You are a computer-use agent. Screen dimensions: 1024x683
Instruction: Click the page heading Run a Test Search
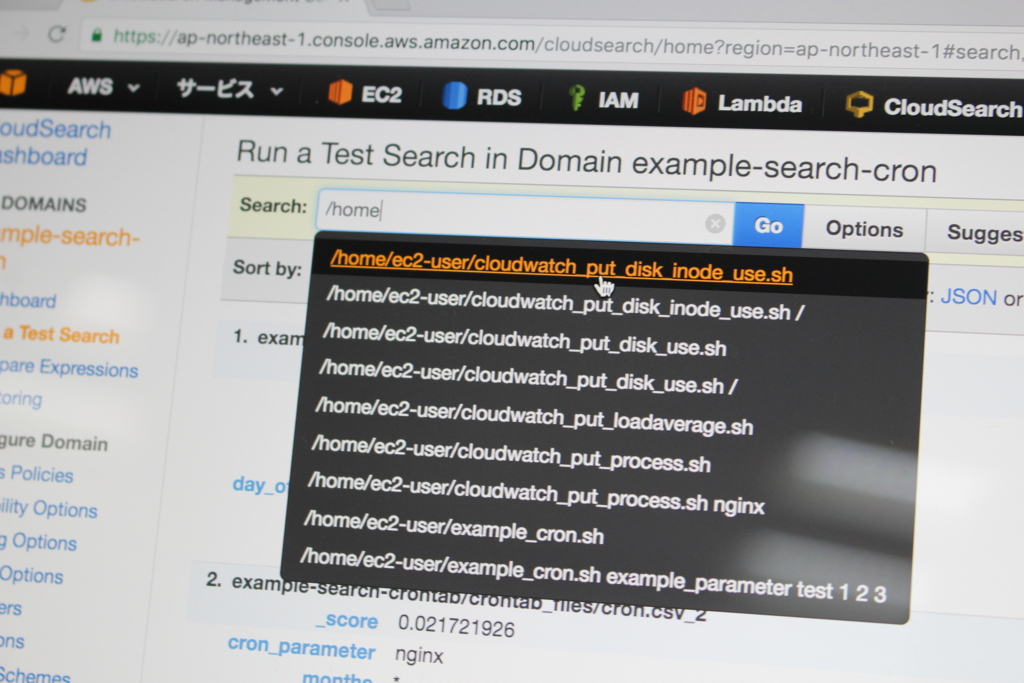click(586, 161)
